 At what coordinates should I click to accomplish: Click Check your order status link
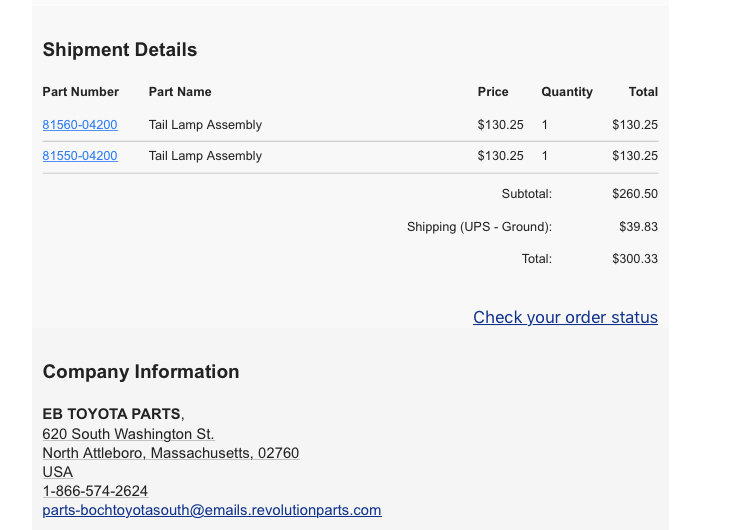(x=565, y=317)
